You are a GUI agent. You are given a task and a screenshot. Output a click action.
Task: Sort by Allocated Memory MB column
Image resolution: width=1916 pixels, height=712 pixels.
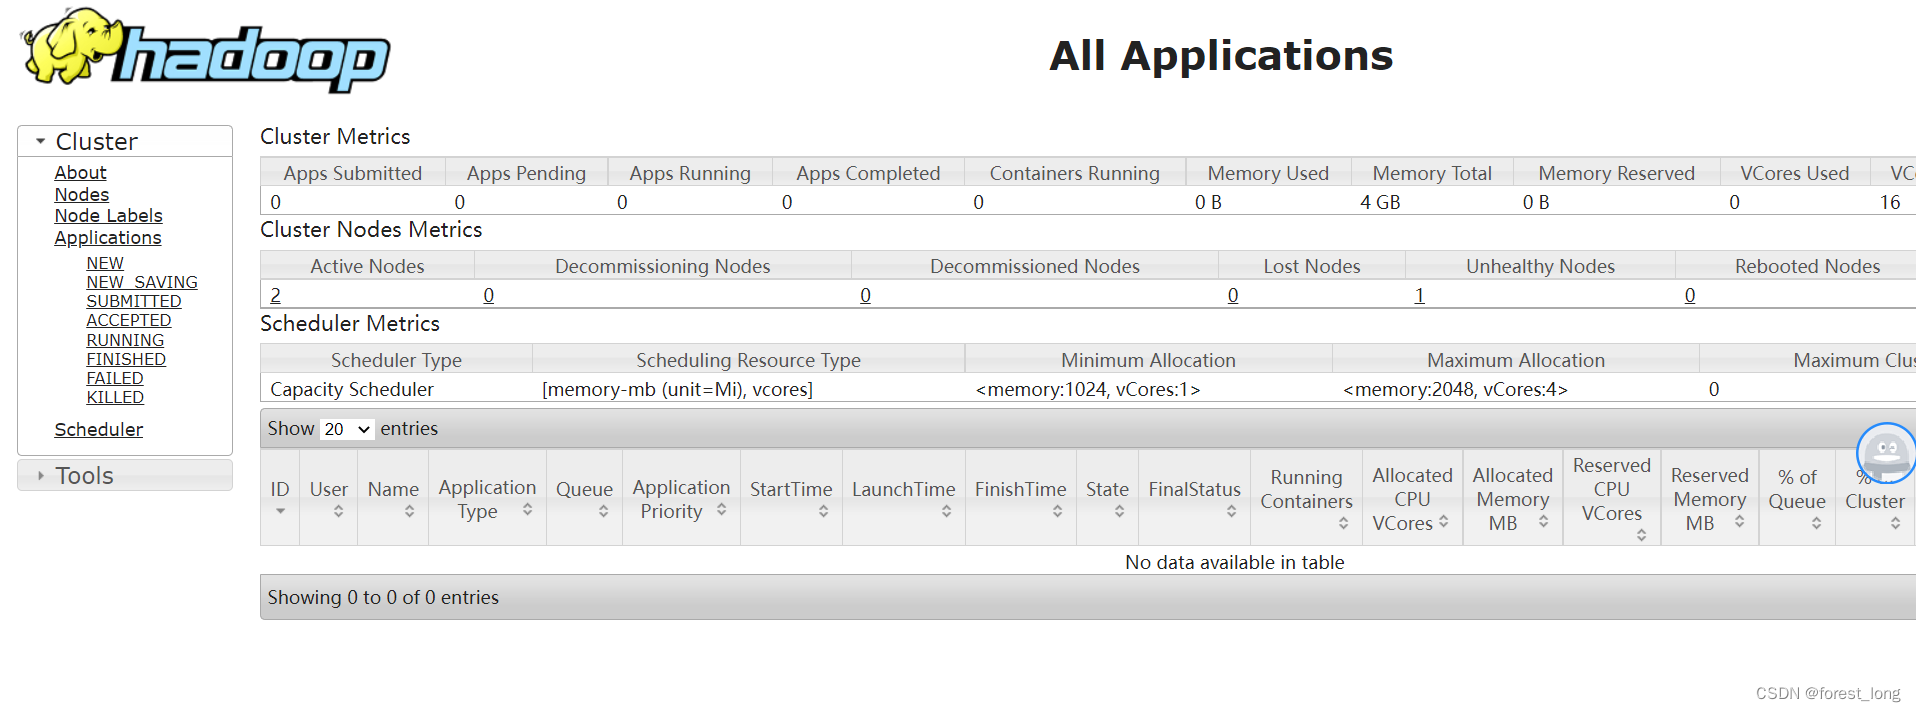(x=1512, y=497)
